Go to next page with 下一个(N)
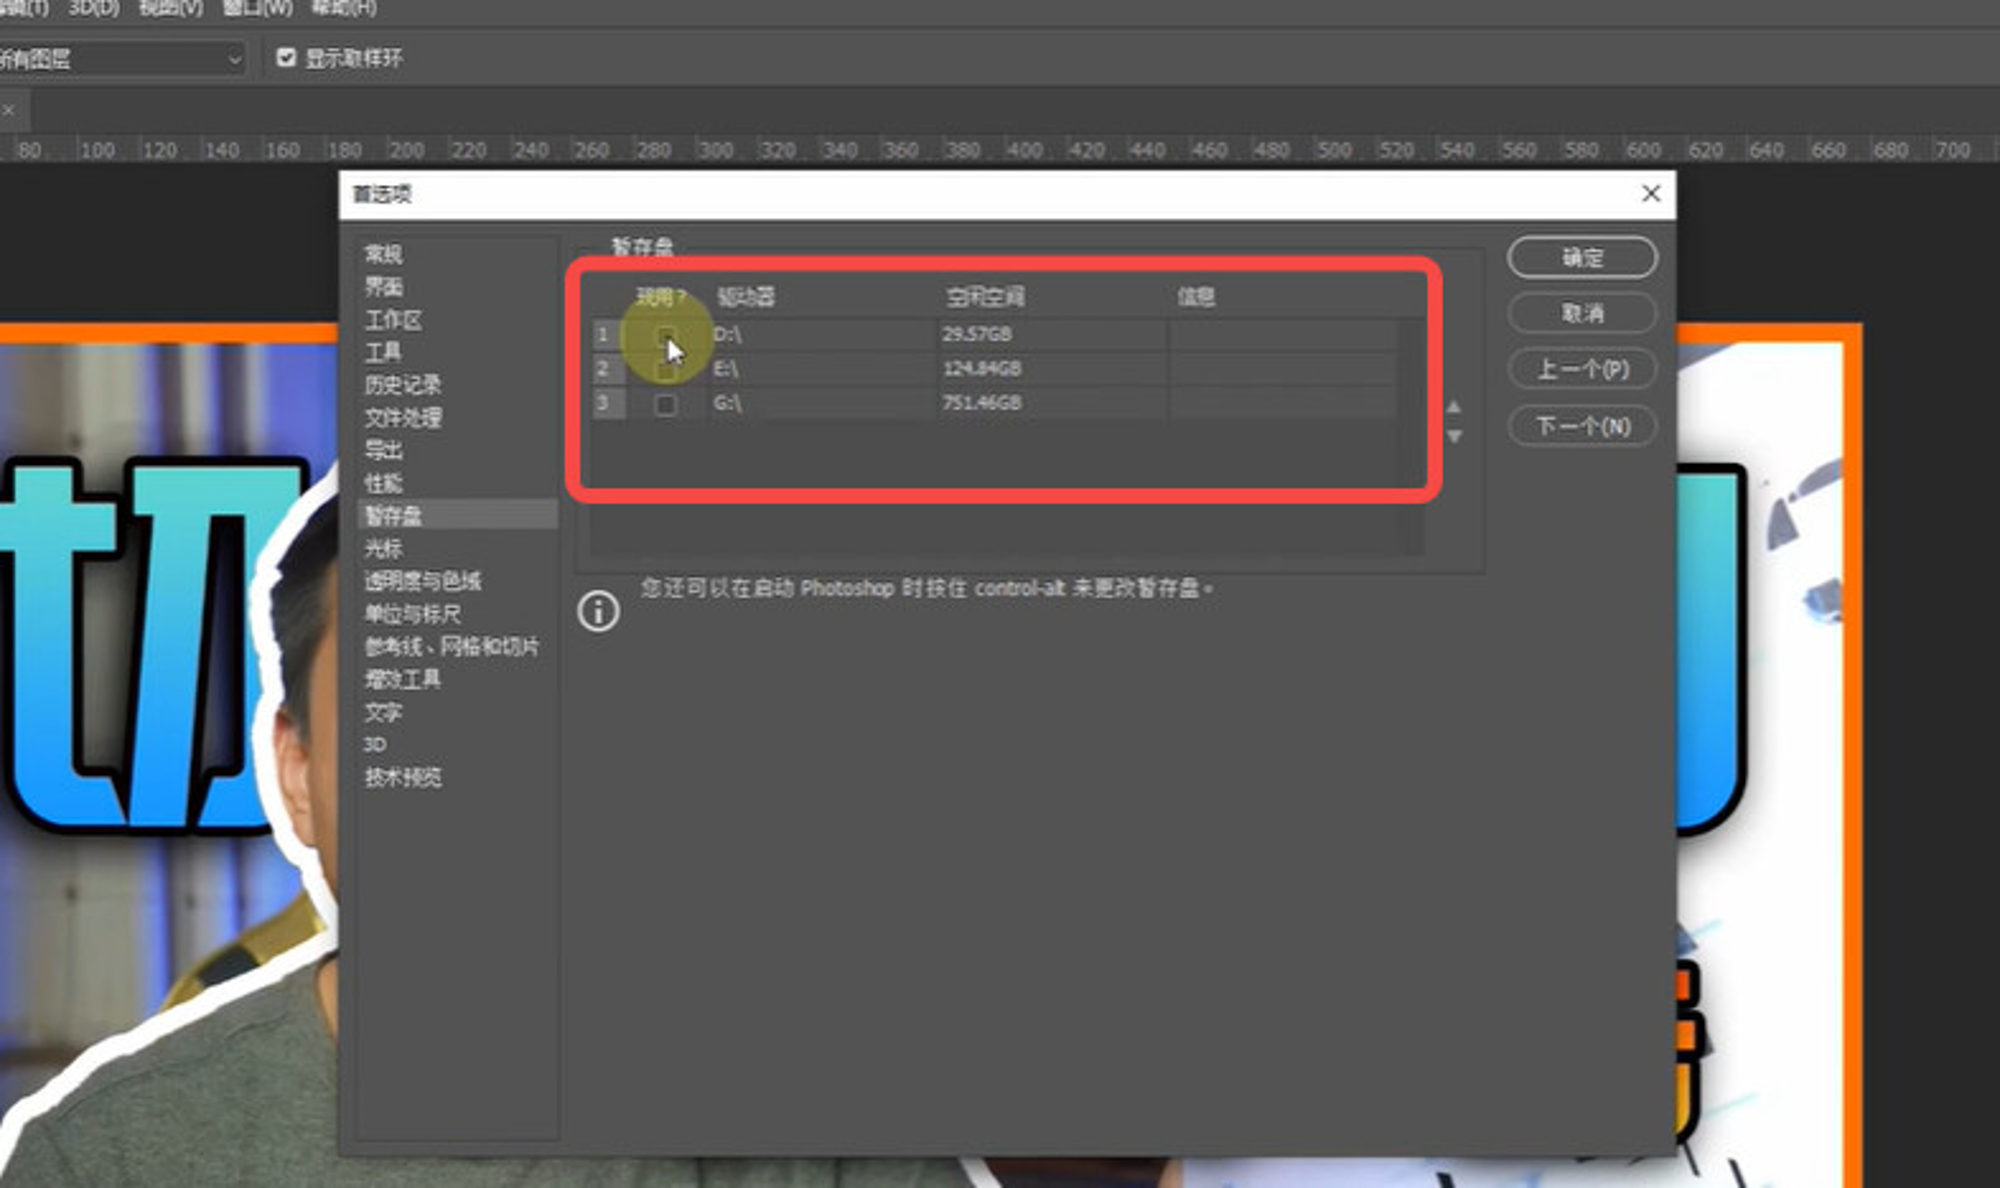Viewport: 2000px width, 1188px height. tap(1582, 427)
